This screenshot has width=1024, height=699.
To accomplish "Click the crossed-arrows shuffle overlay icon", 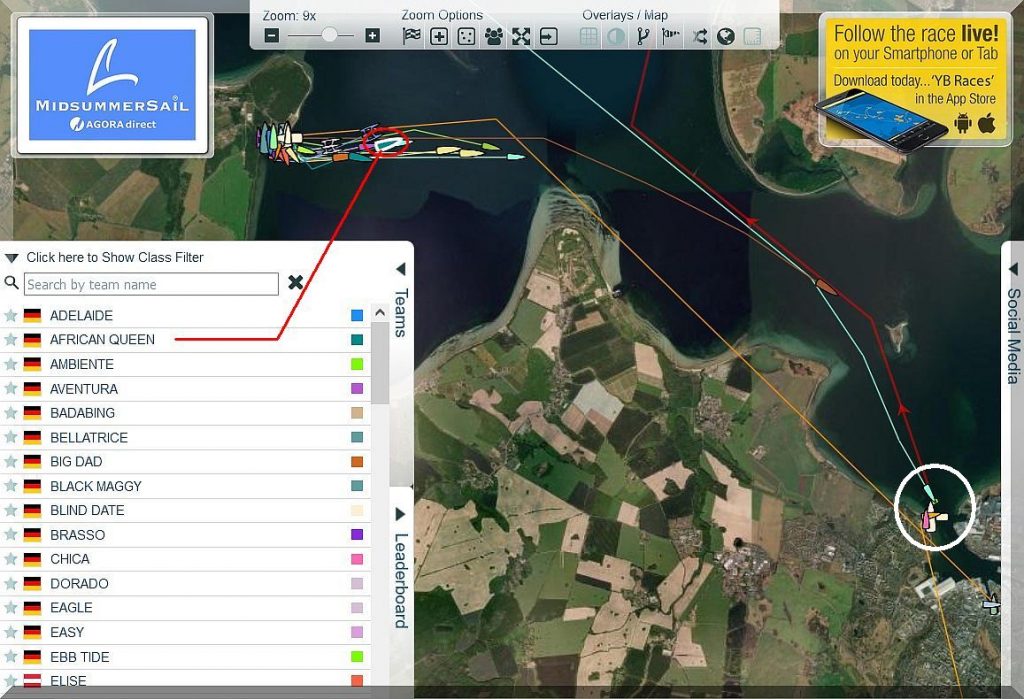I will tap(699, 37).
